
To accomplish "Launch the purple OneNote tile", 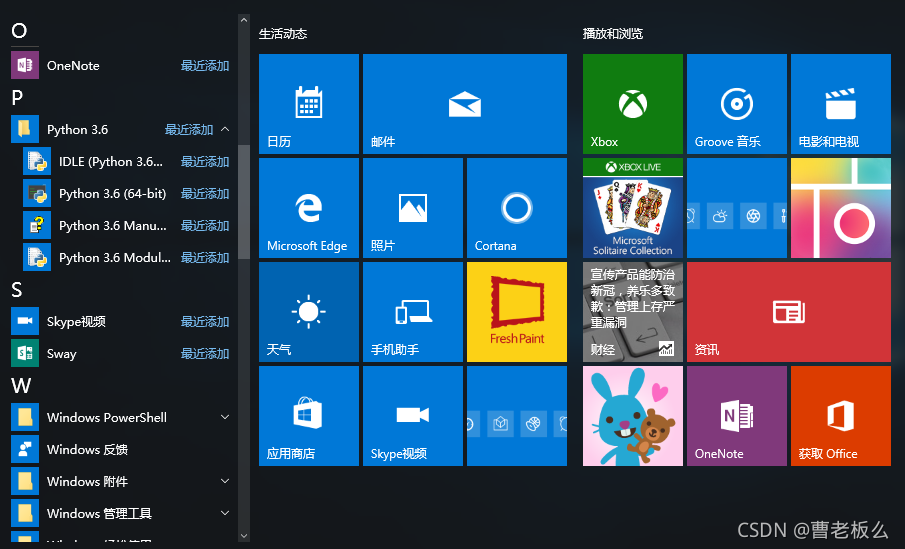I will (736, 416).
